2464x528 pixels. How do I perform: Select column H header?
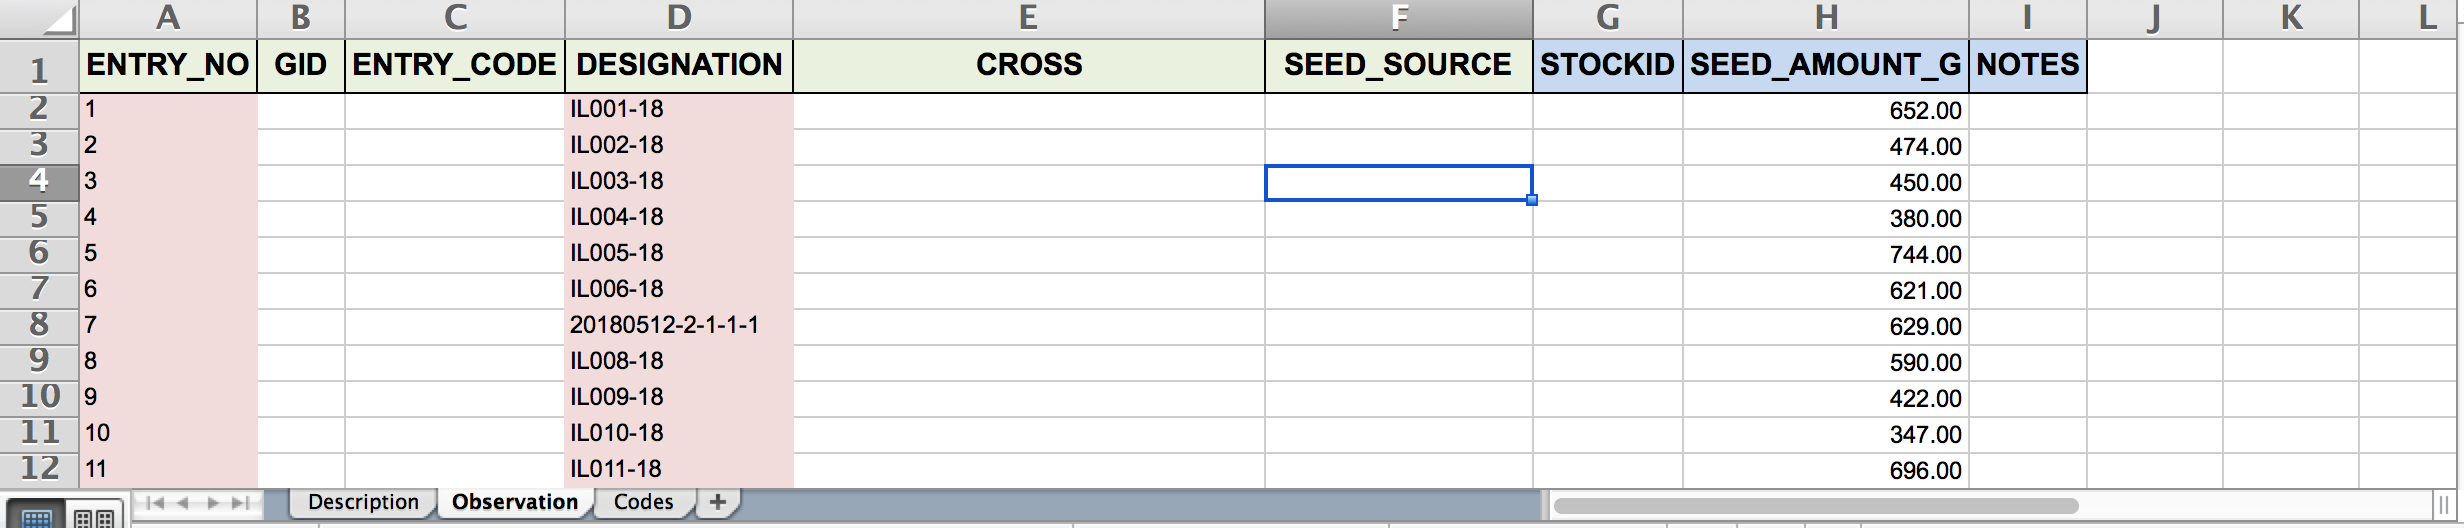[1826, 19]
